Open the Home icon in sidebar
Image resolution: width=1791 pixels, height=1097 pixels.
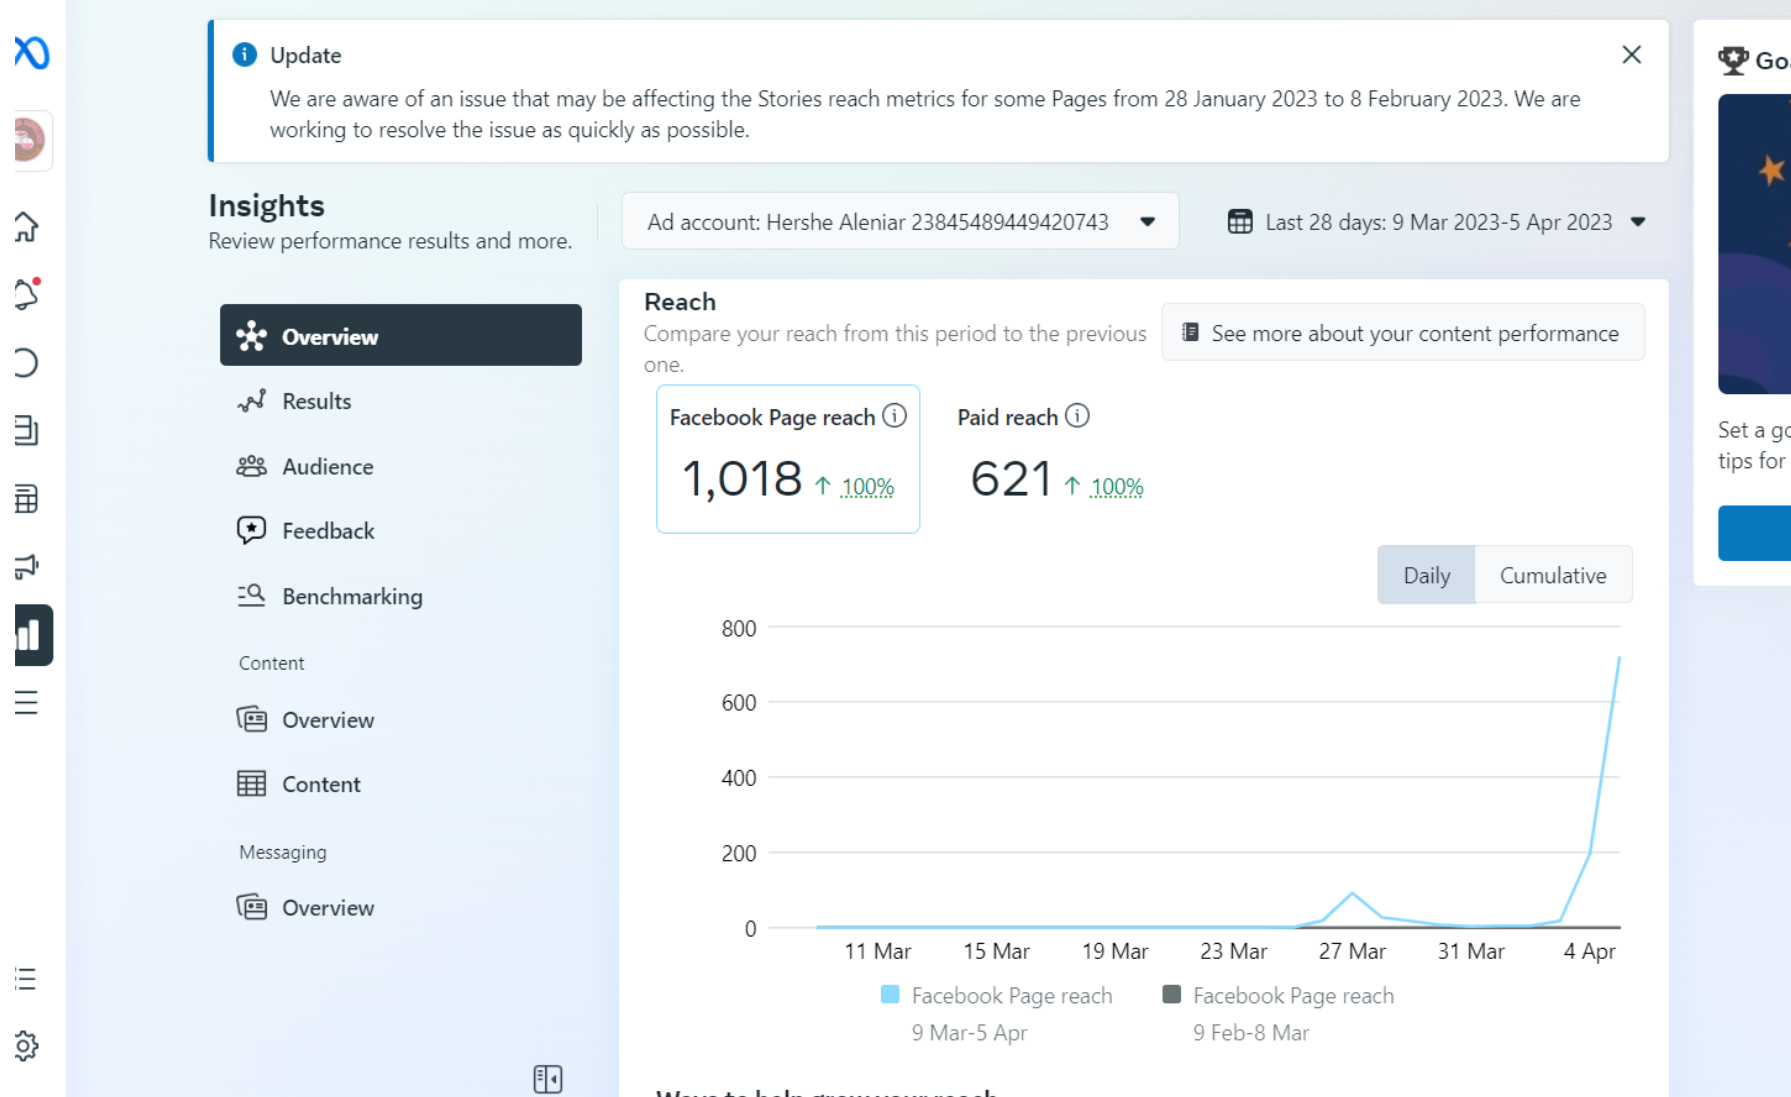[x=27, y=227]
